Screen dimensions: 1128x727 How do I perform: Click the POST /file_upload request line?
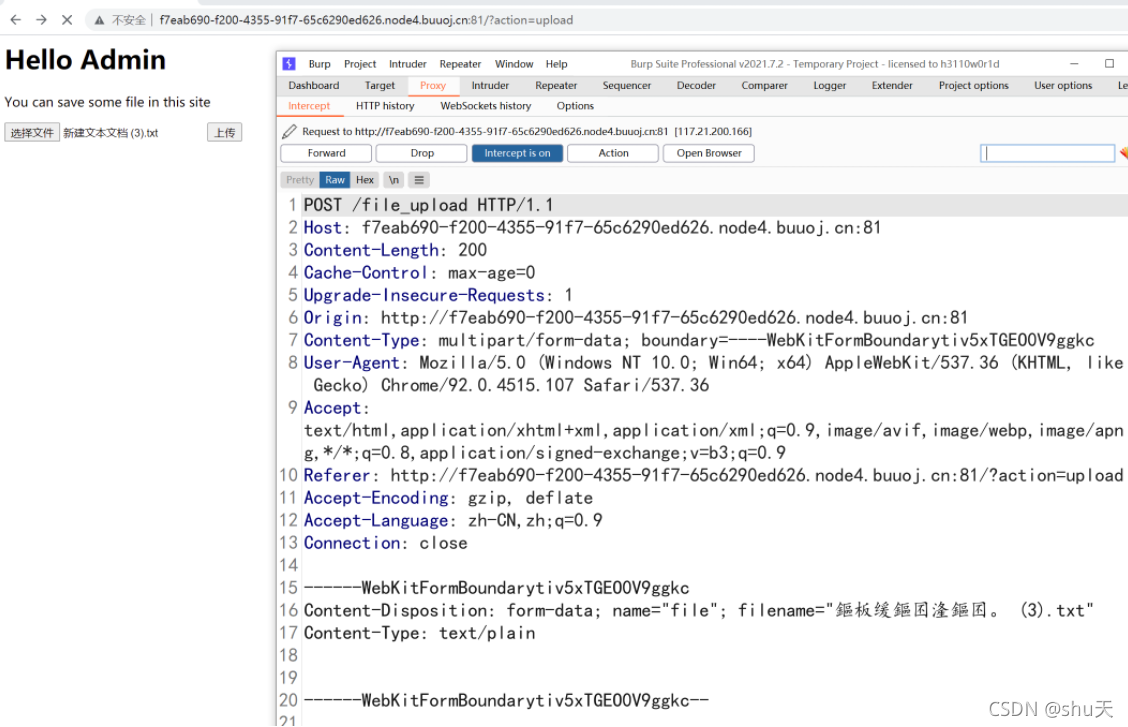(429, 206)
